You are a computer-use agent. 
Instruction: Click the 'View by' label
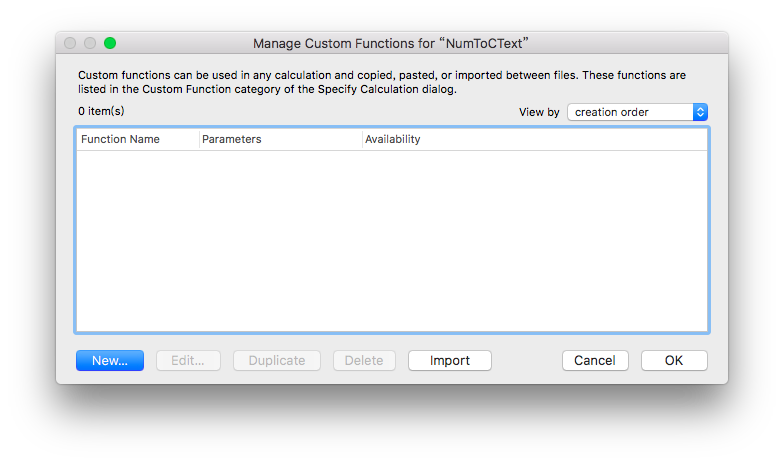point(539,112)
